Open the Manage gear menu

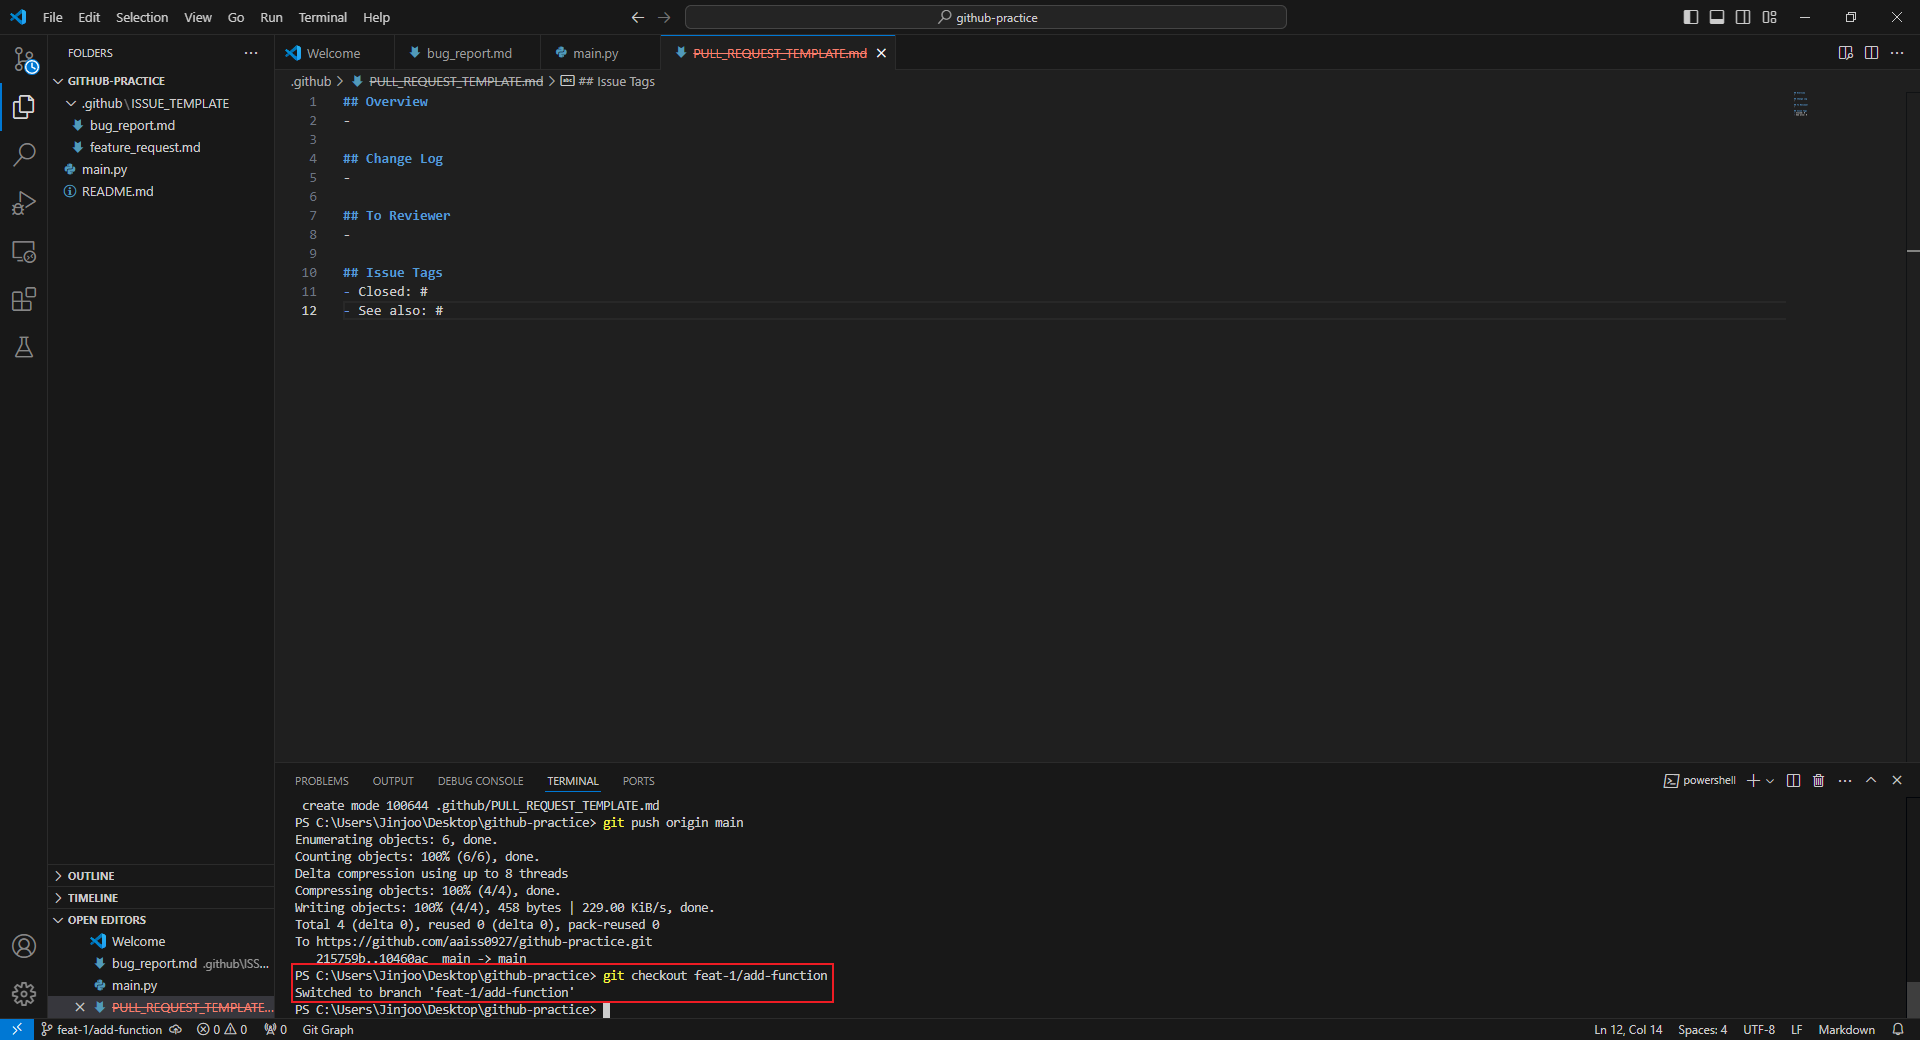click(24, 994)
